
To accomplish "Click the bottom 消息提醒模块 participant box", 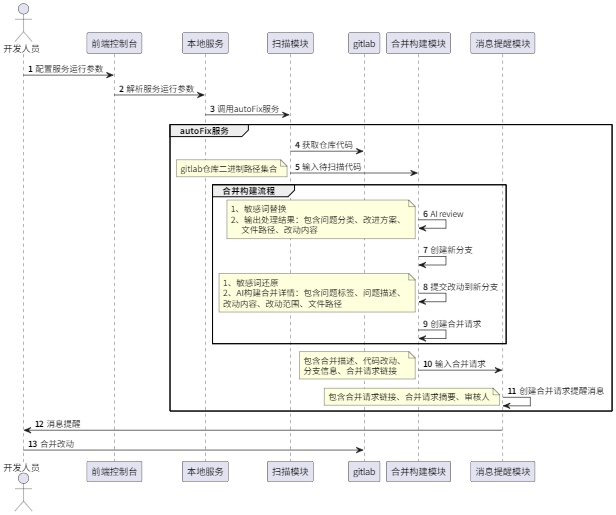I will 502,469.
